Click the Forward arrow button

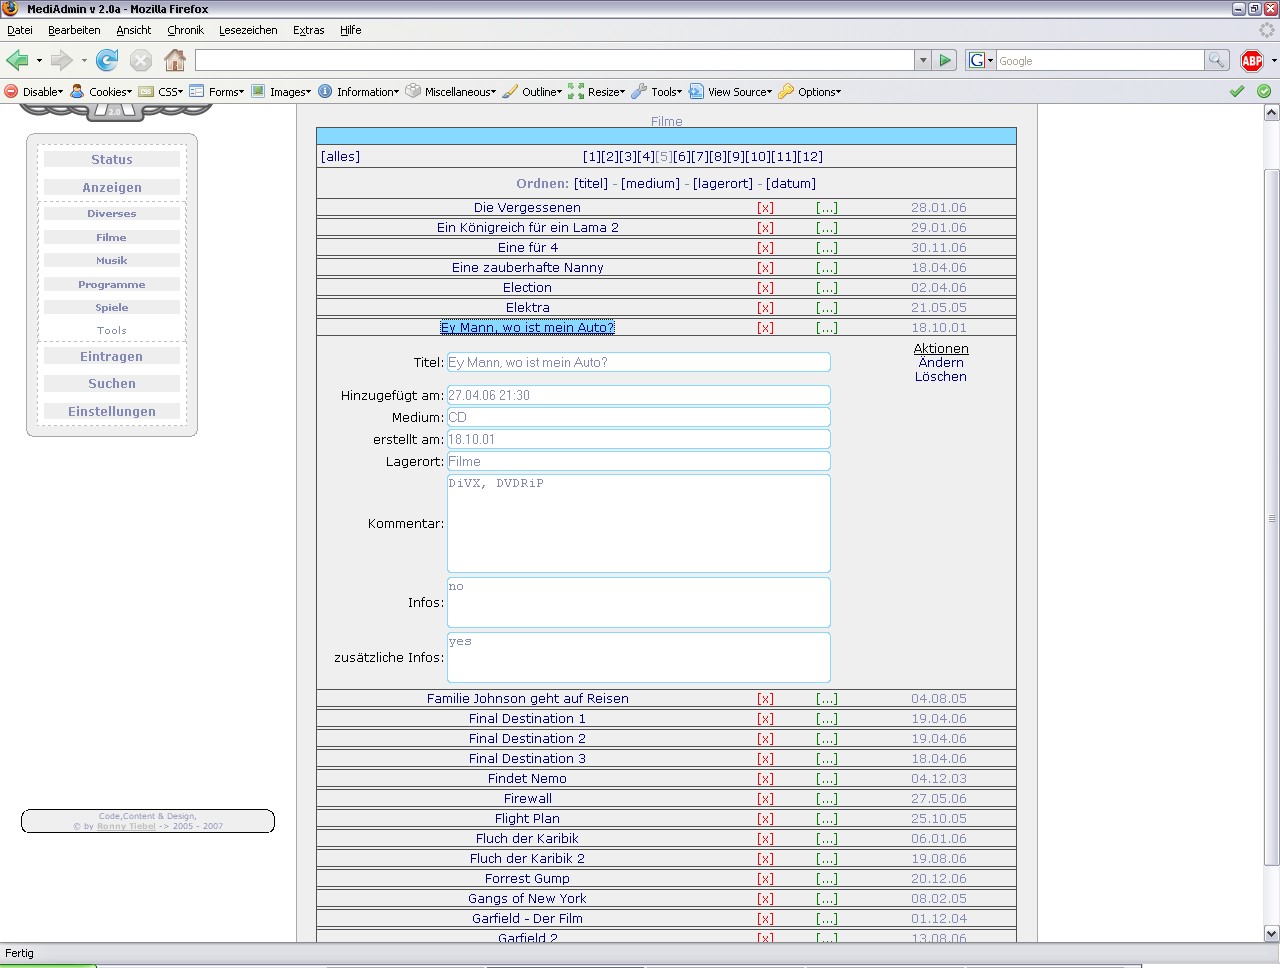click(x=61, y=60)
